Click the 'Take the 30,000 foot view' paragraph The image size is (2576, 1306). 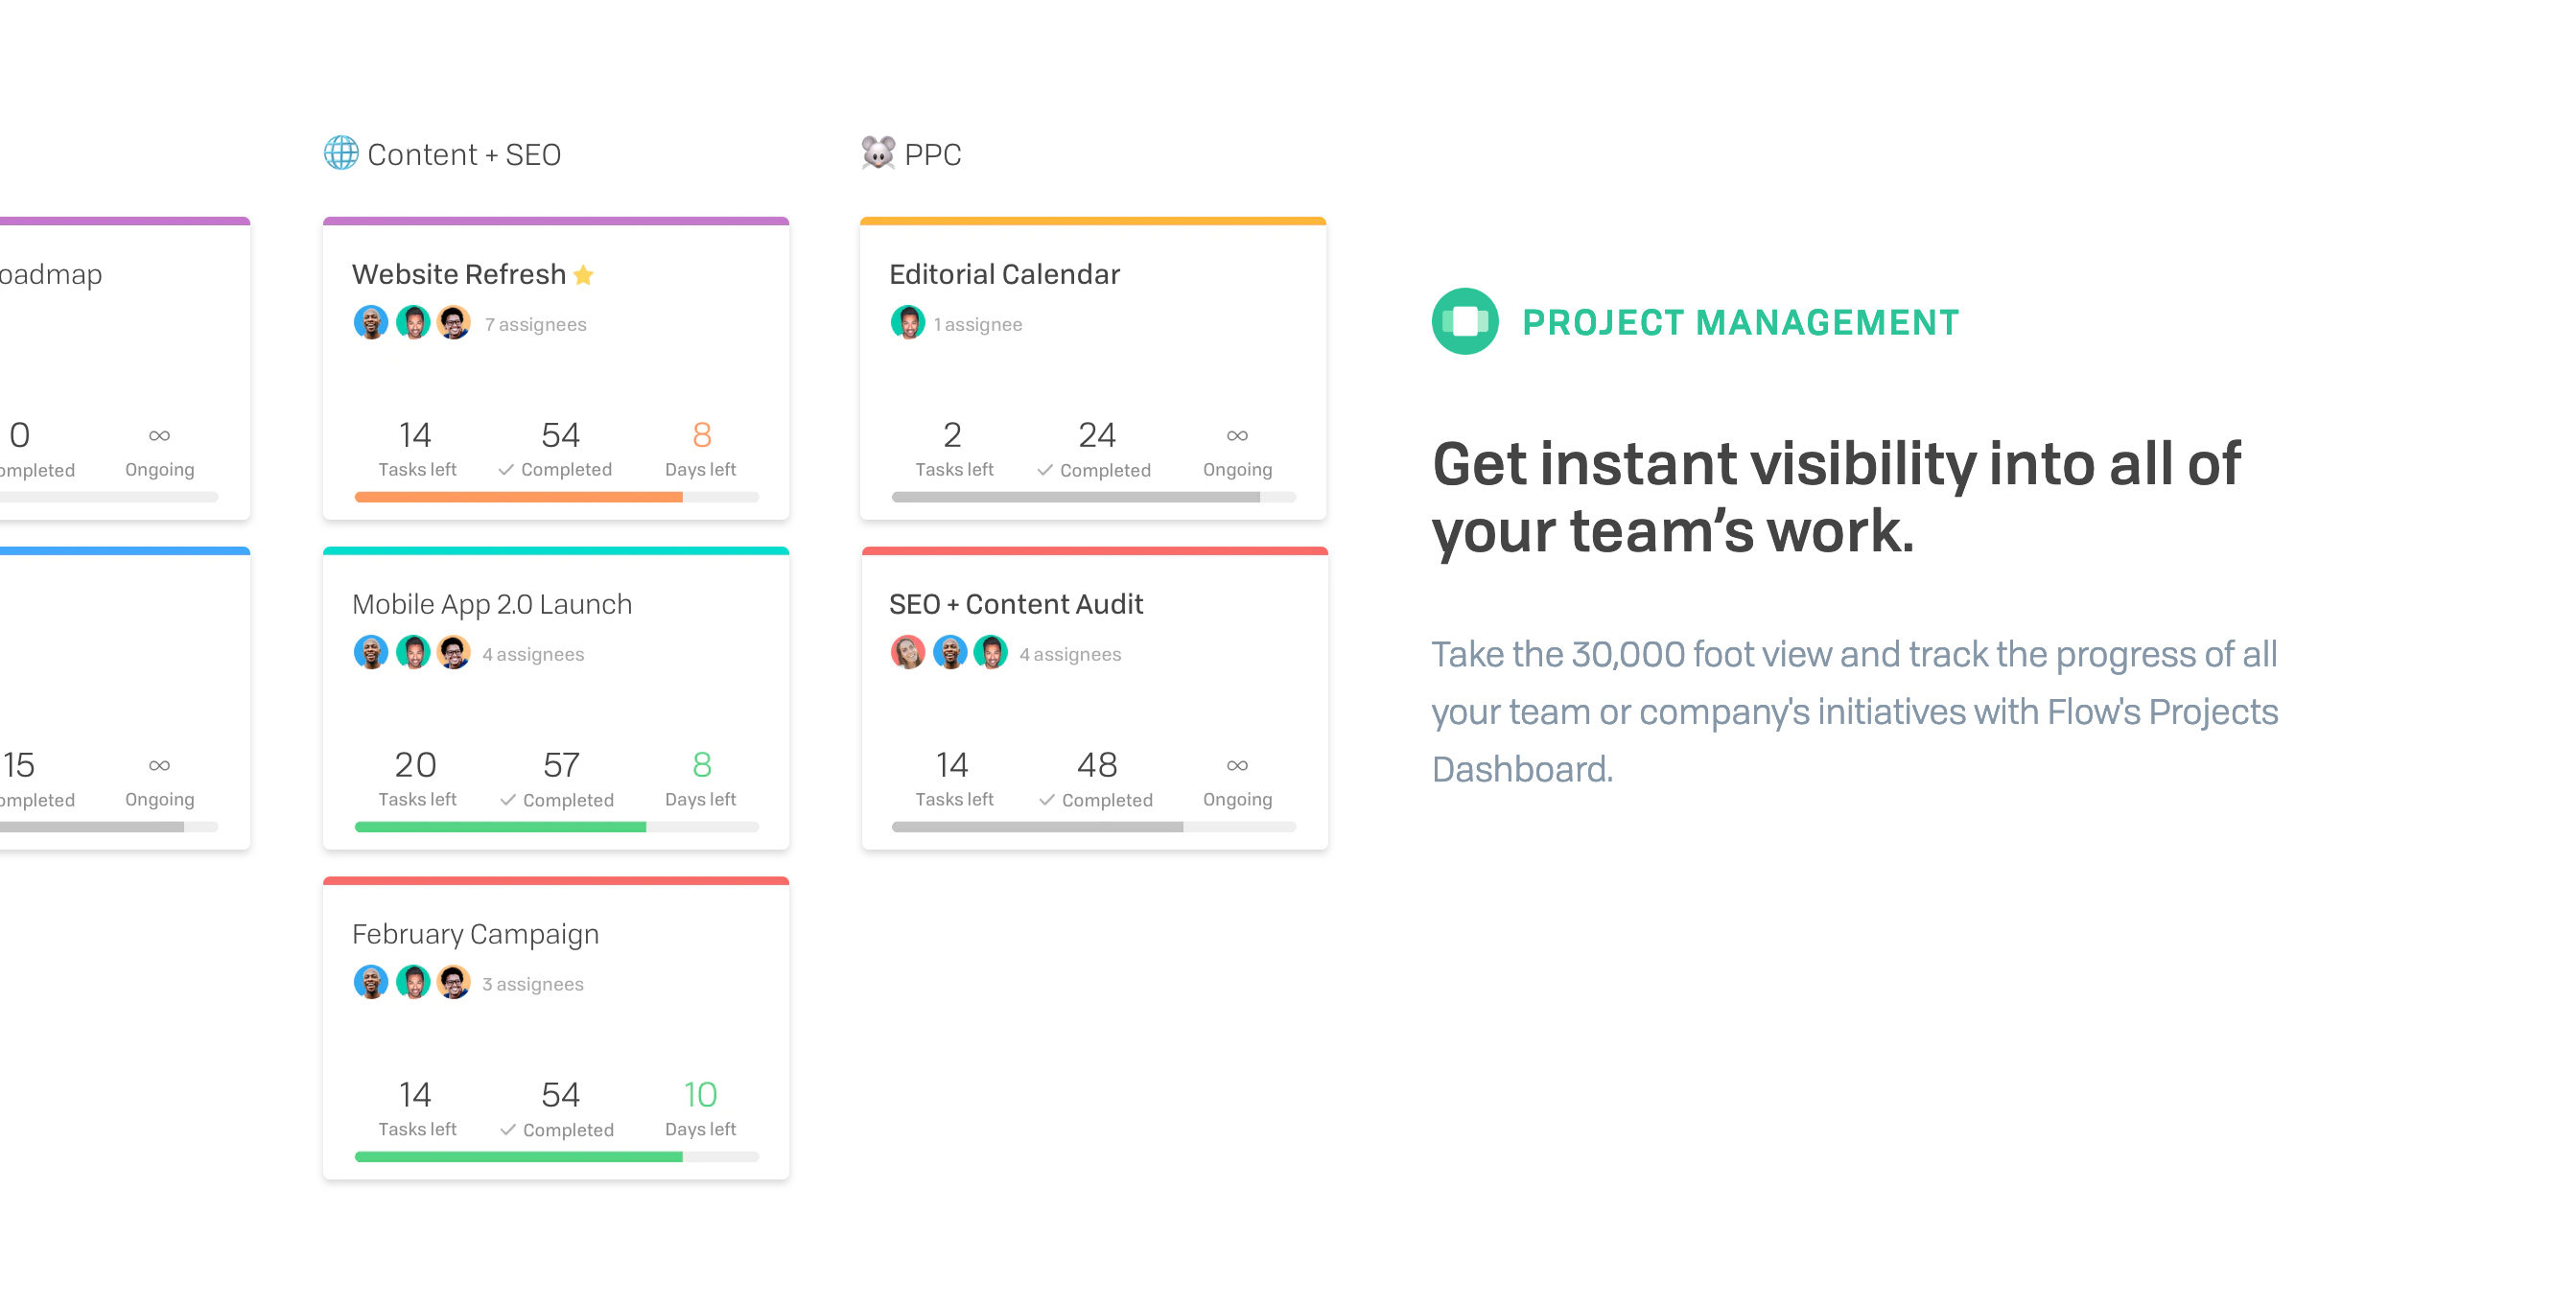click(x=1855, y=711)
